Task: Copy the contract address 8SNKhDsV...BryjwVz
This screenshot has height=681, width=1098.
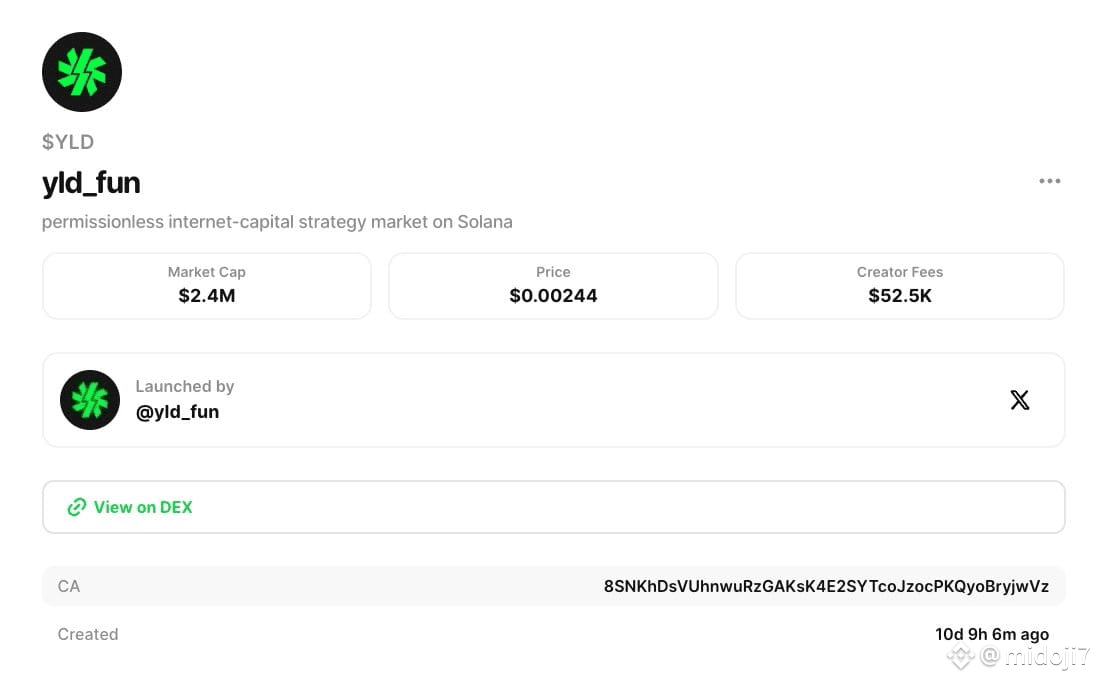Action: 826,587
